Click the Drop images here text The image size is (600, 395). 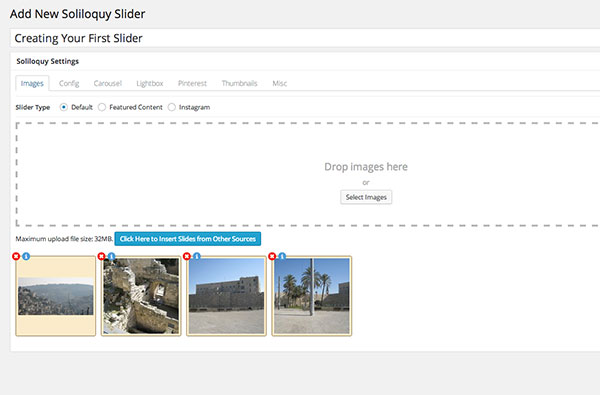click(x=366, y=167)
